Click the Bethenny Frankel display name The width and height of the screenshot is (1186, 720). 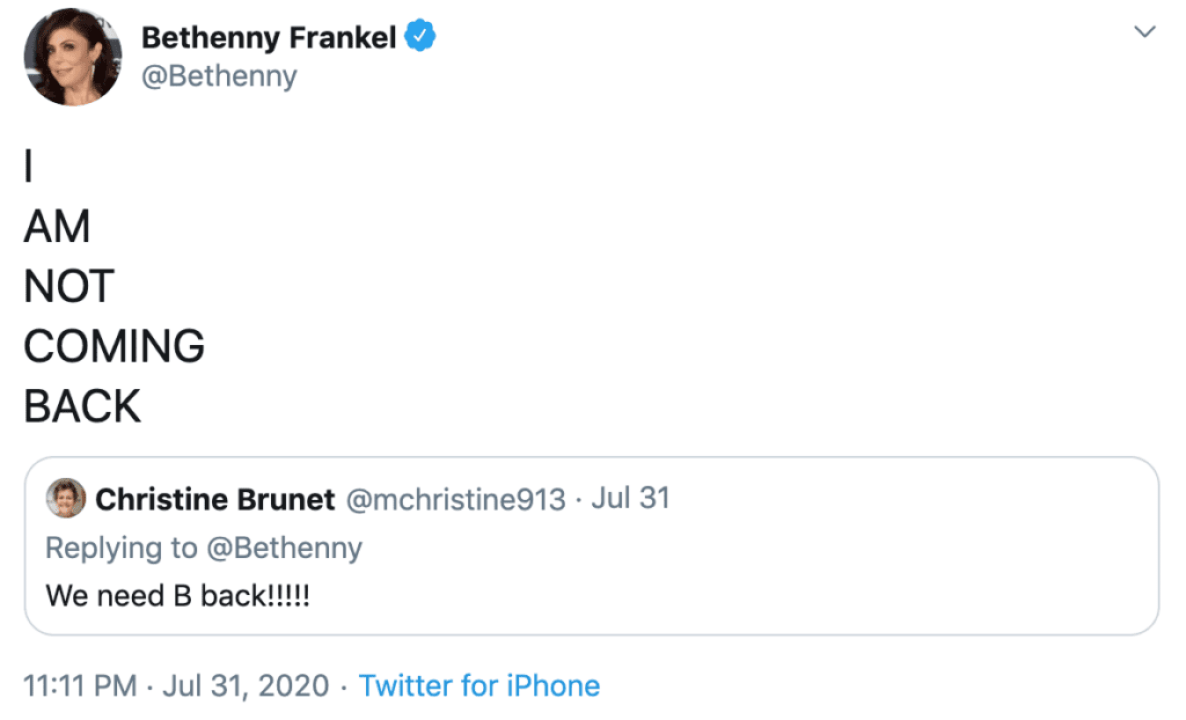coord(269,38)
